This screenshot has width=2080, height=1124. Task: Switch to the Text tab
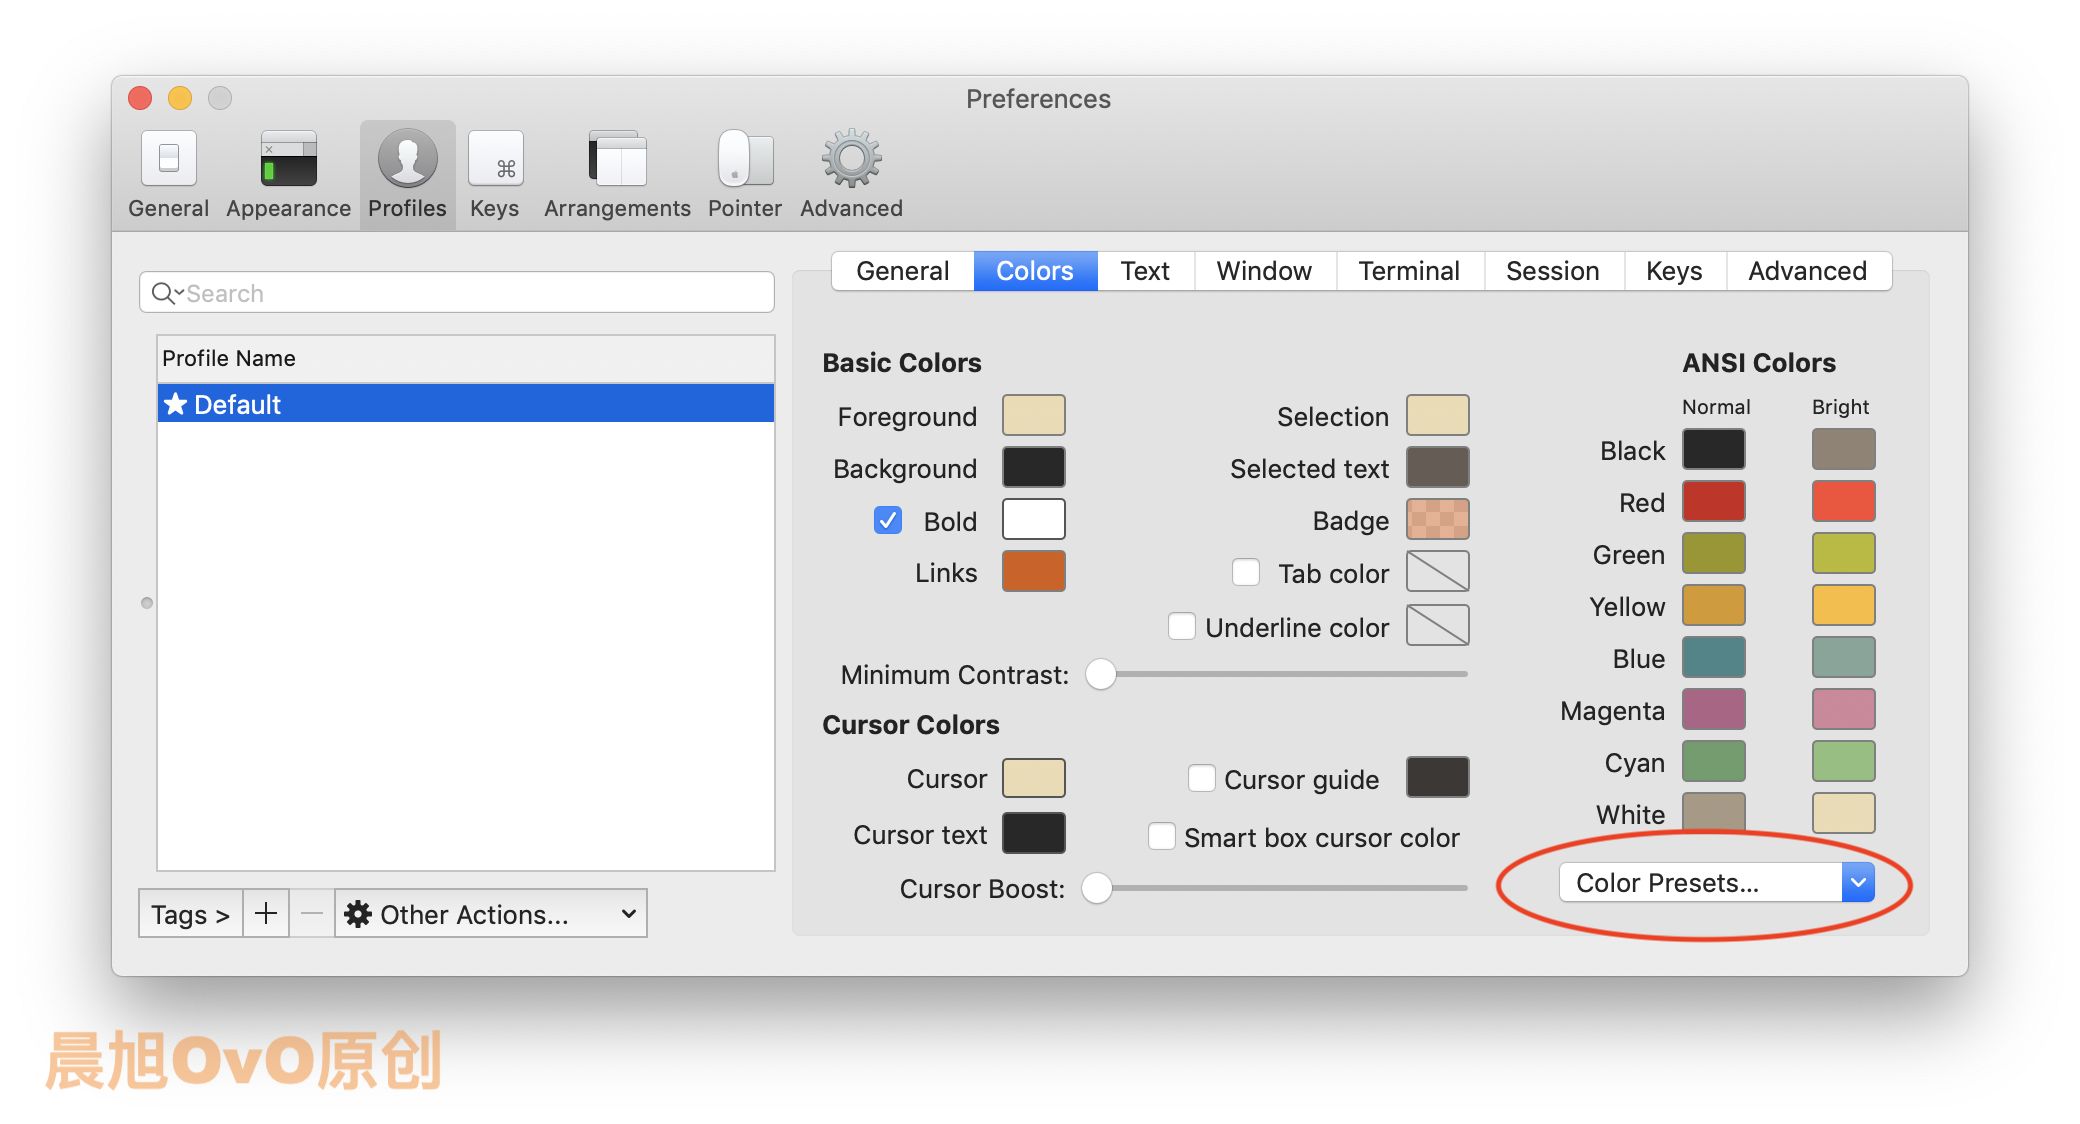[x=1145, y=271]
